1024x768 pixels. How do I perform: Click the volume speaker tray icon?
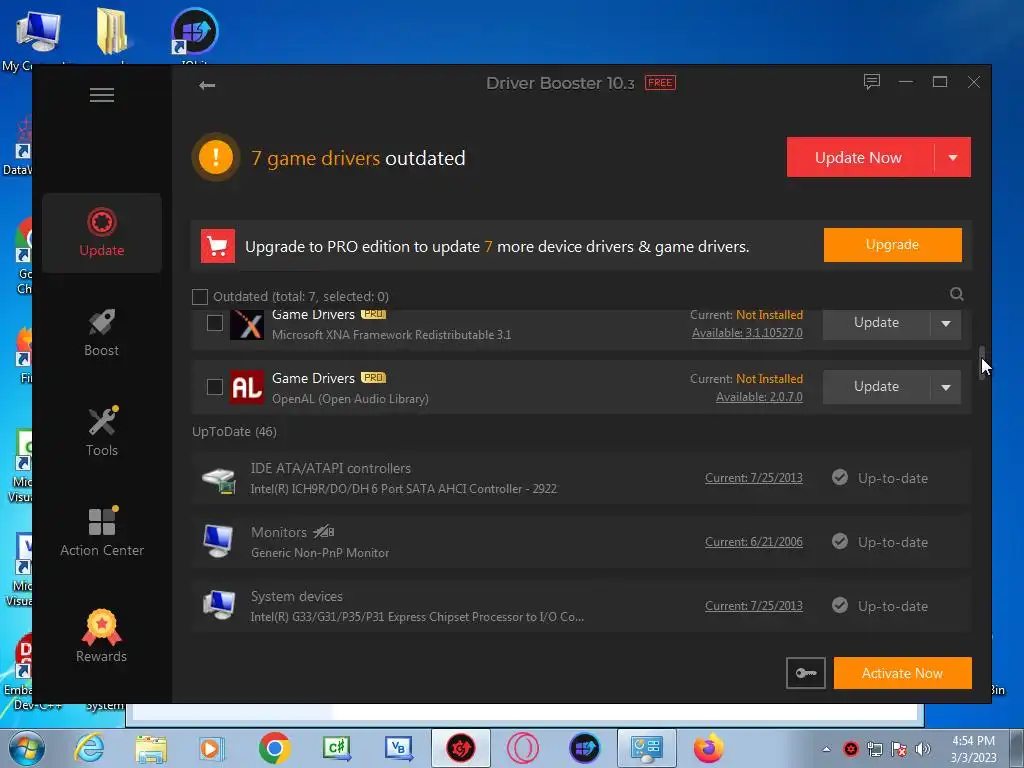(923, 749)
